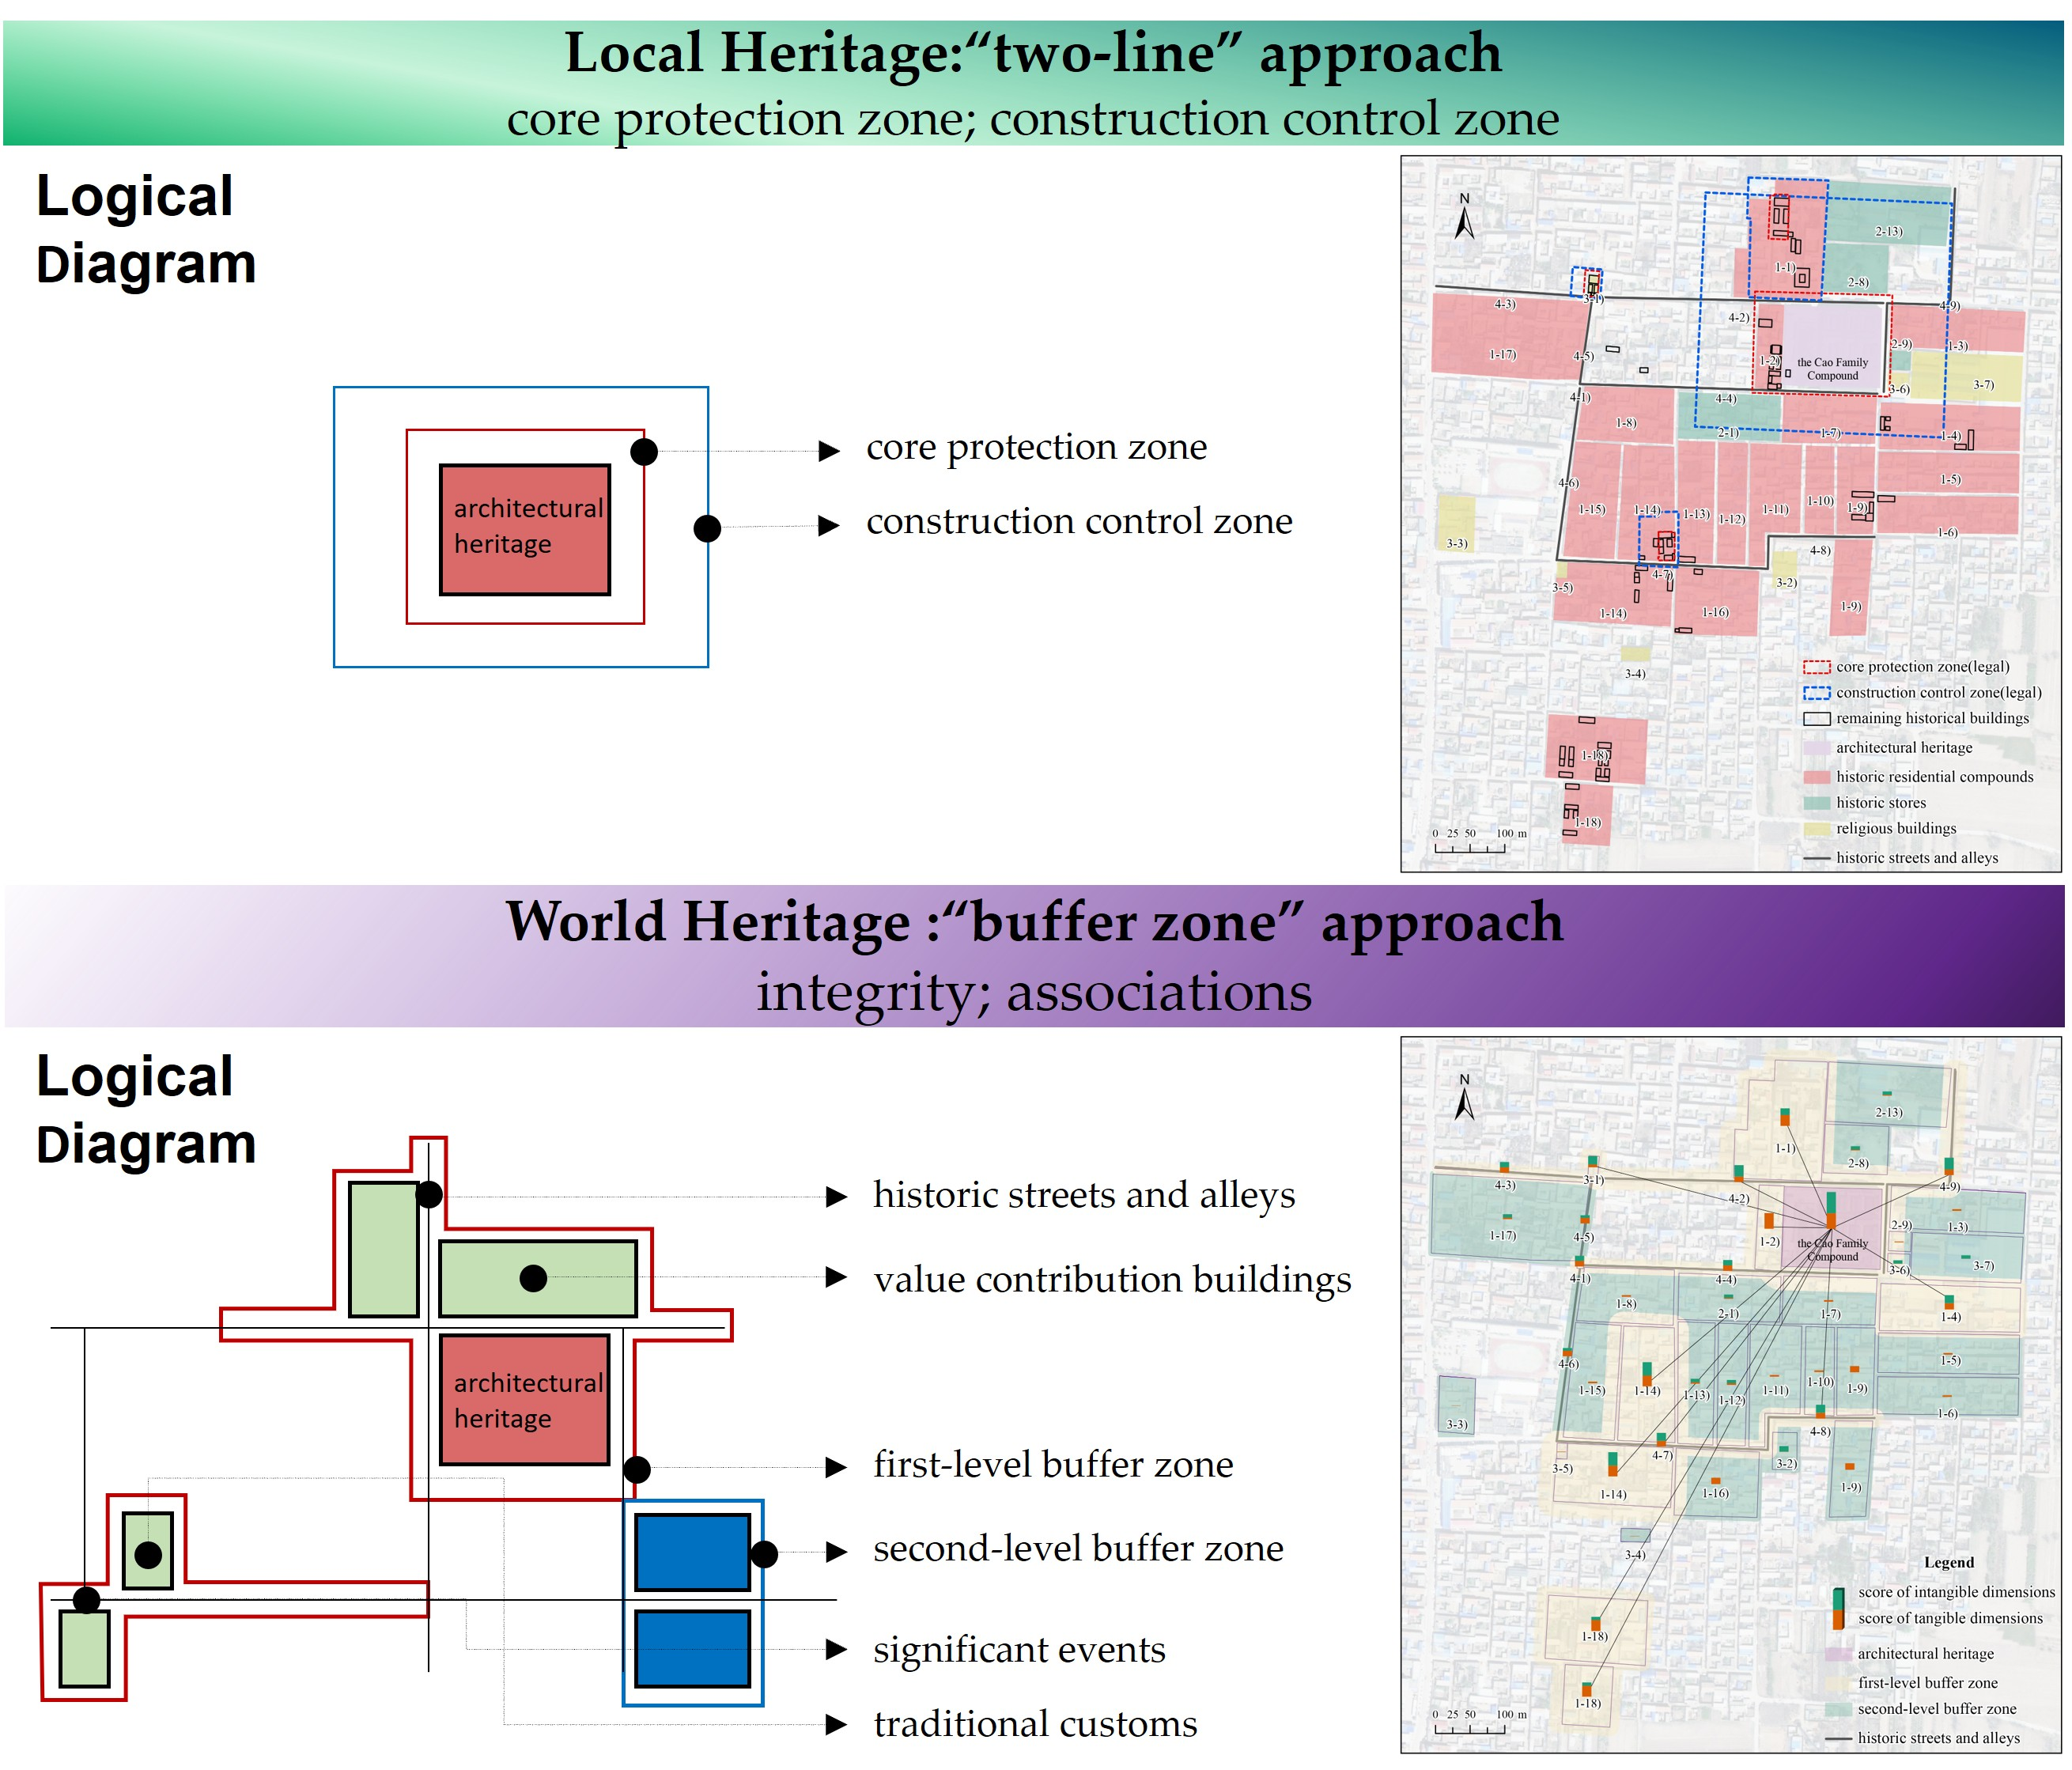The image size is (2072, 1770).
Task: Click the arrowhead next to "significant events"
Action: click(836, 1649)
